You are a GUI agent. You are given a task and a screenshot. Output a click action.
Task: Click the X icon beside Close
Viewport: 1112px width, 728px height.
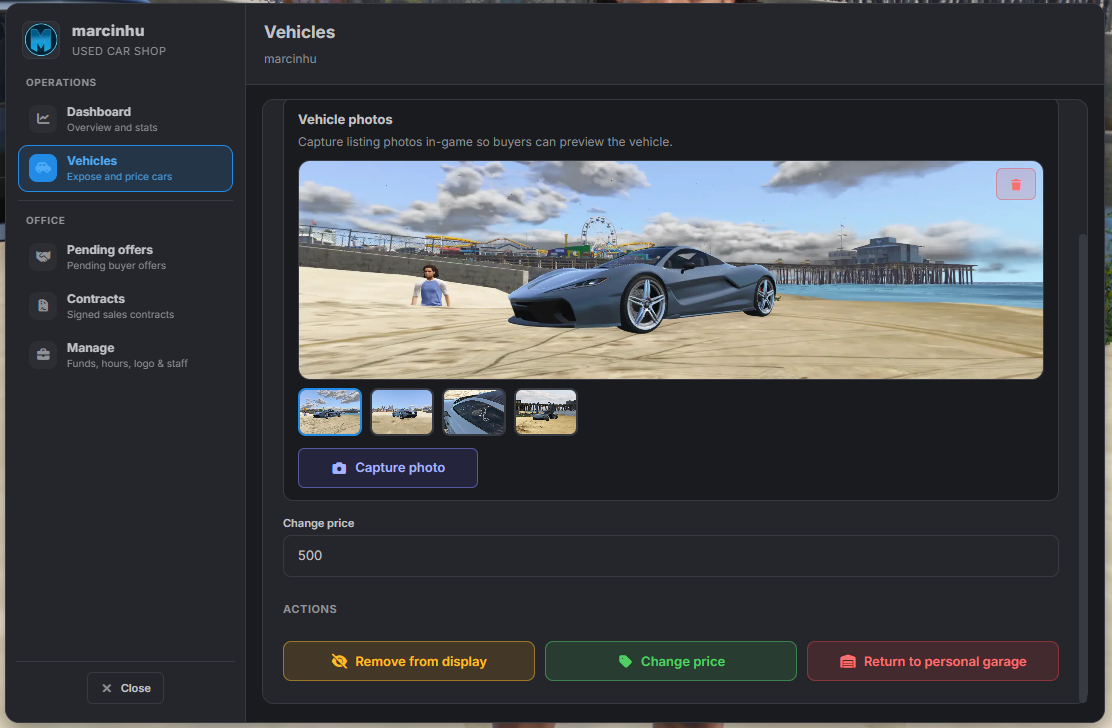click(106, 688)
